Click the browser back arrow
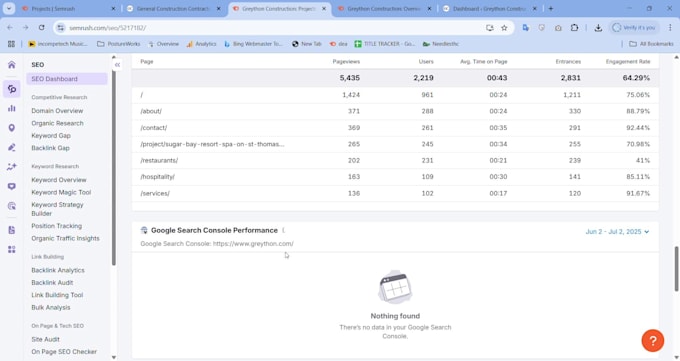 click(10, 28)
